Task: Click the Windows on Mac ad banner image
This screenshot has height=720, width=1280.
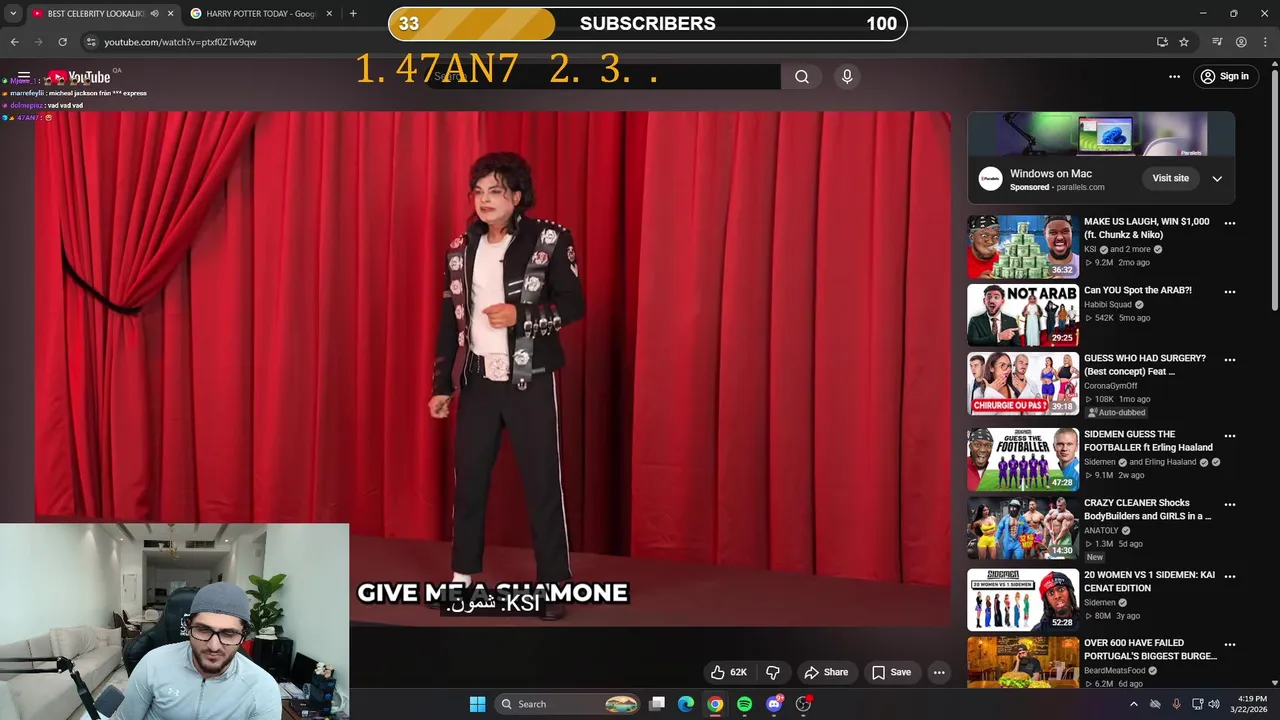Action: (x=1101, y=134)
